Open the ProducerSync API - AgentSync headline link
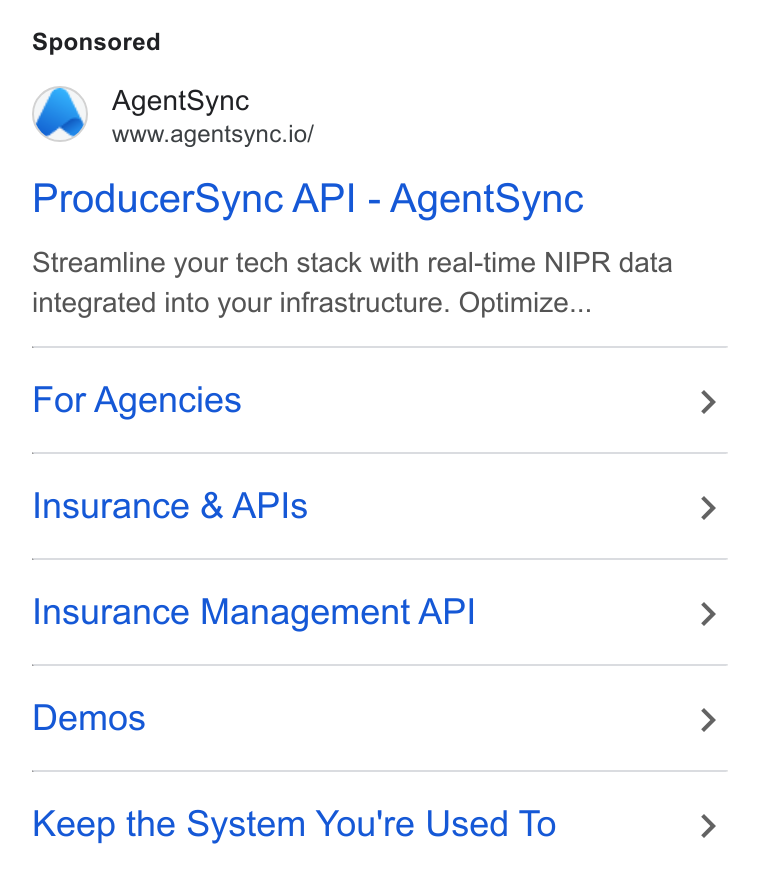Viewport: 760px width, 876px height. (308, 199)
